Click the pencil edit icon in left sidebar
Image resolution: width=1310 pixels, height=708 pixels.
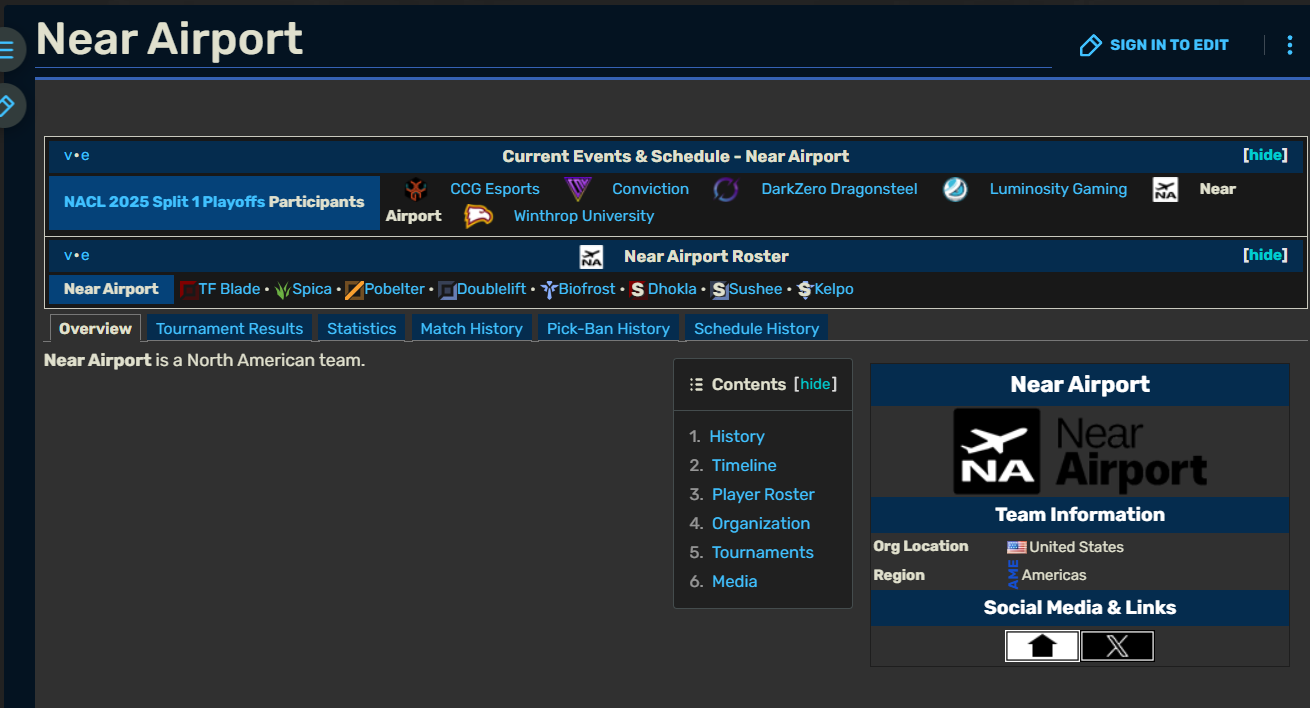click(x=8, y=104)
